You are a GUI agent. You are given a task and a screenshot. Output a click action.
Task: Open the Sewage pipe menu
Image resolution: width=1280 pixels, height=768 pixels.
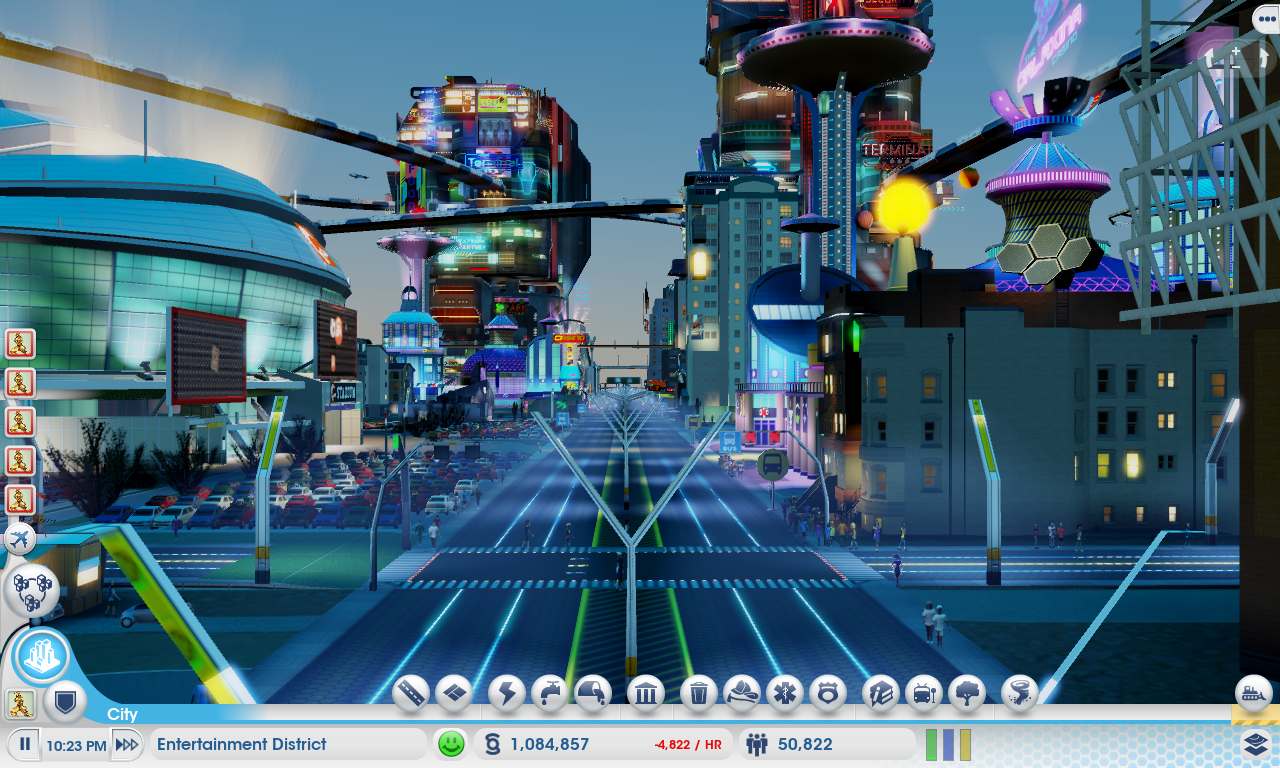click(x=593, y=693)
